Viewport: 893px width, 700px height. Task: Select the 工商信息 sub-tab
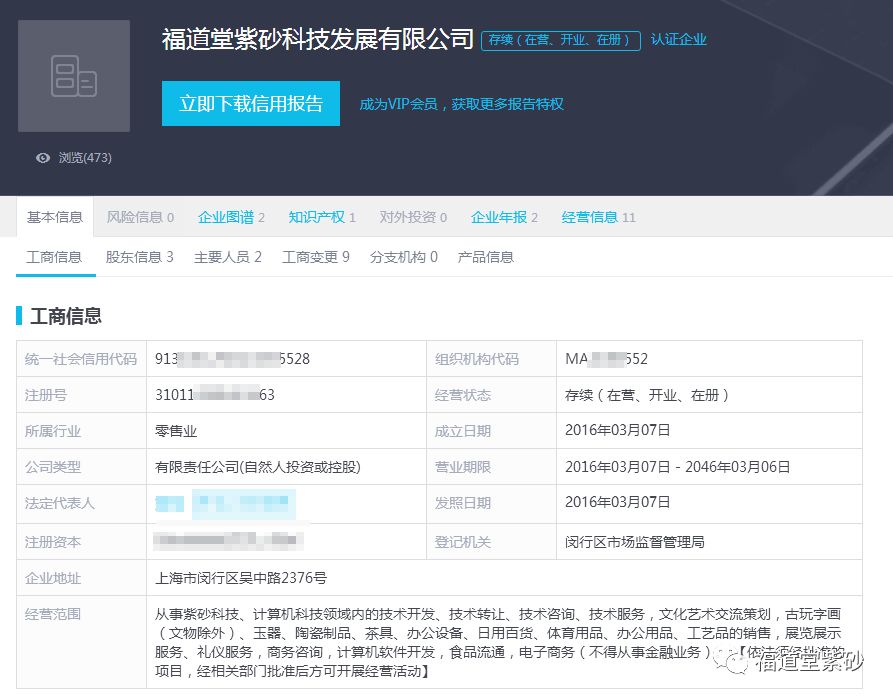pos(54,257)
